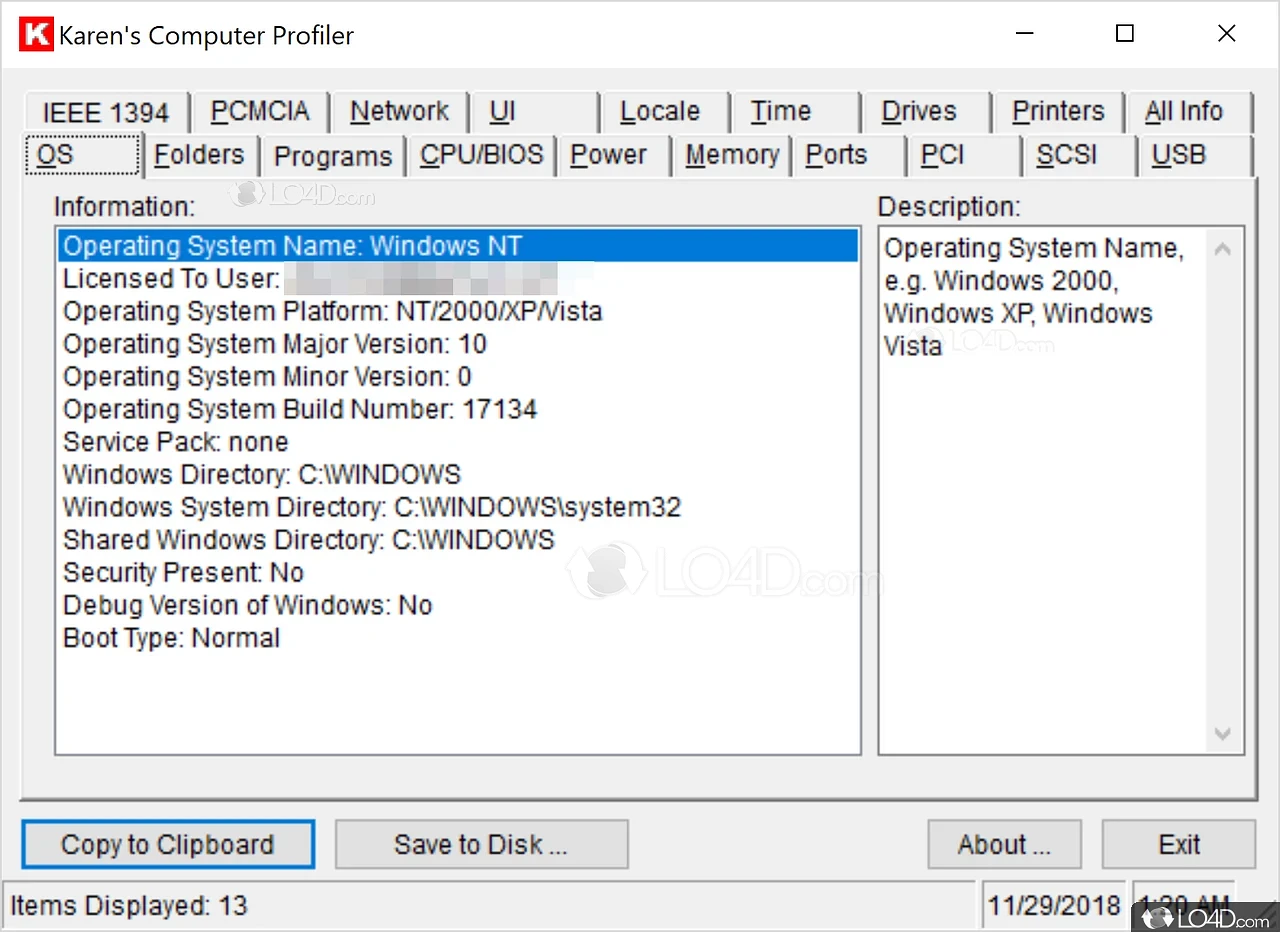Select the 'Boot Type: Normal' row

(458, 638)
